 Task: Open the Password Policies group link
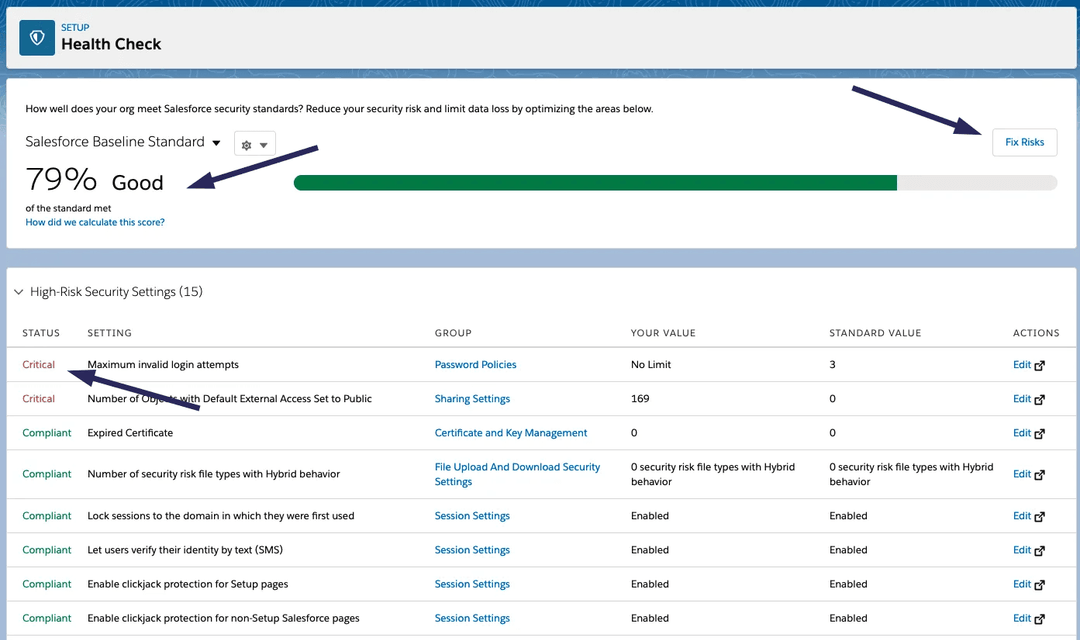[475, 364]
